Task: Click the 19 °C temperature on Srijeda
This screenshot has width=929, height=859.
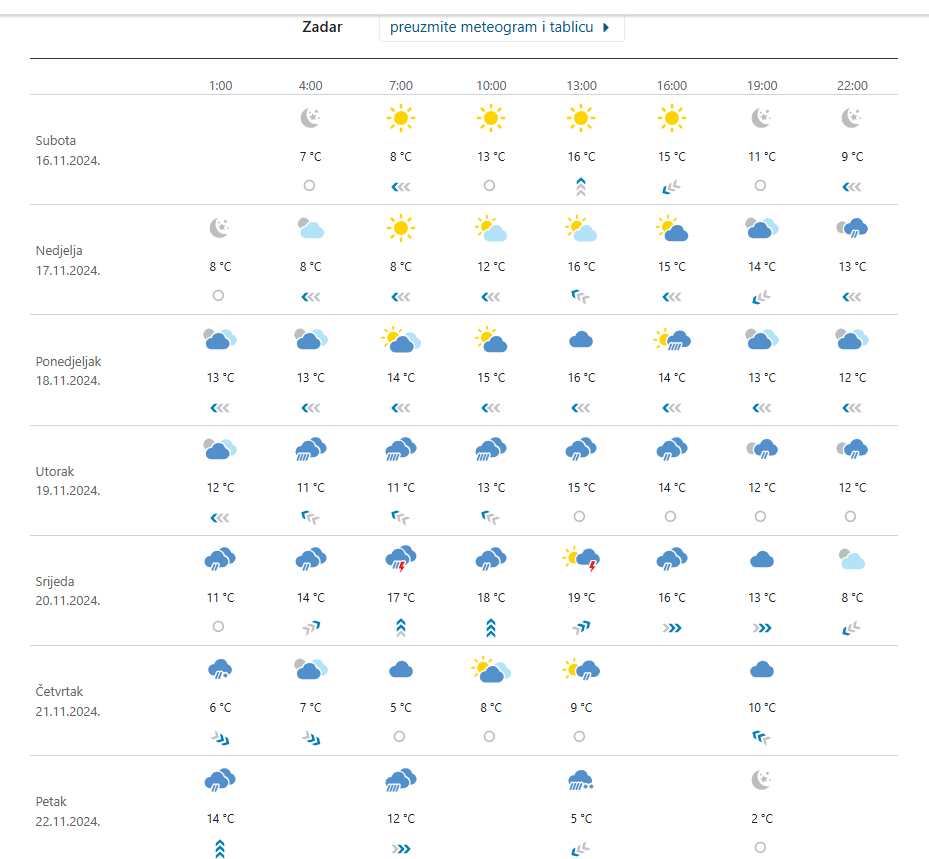Action: coord(581,598)
